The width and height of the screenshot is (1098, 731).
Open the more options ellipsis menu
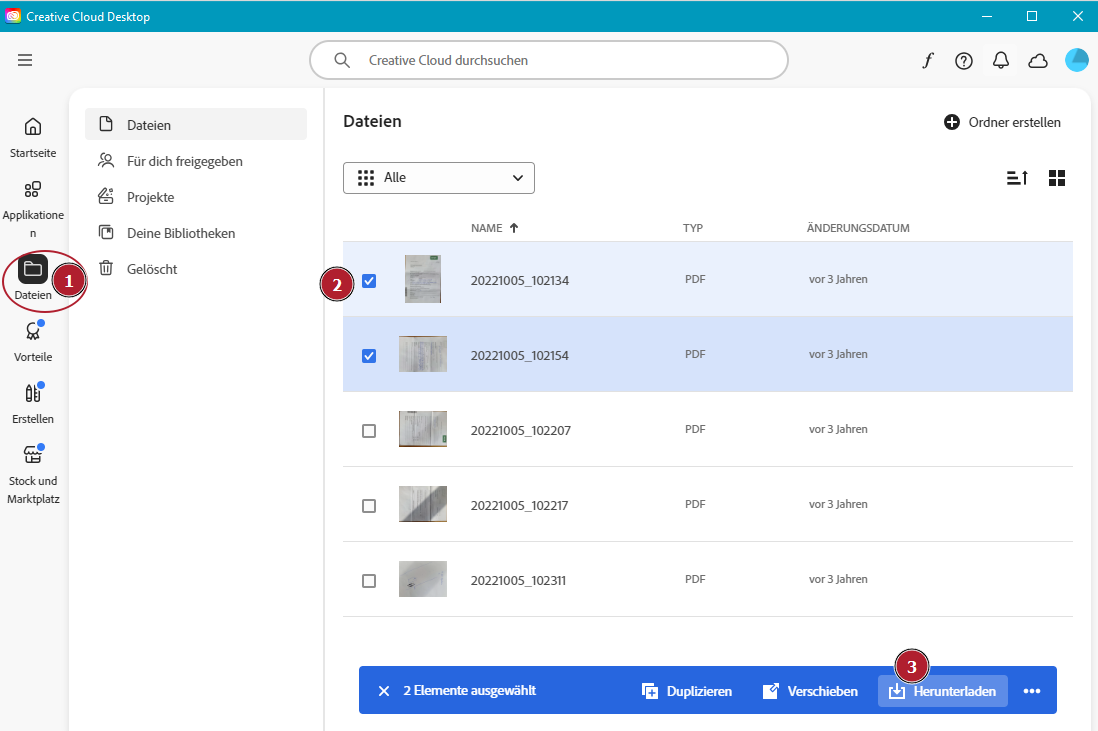(1032, 691)
